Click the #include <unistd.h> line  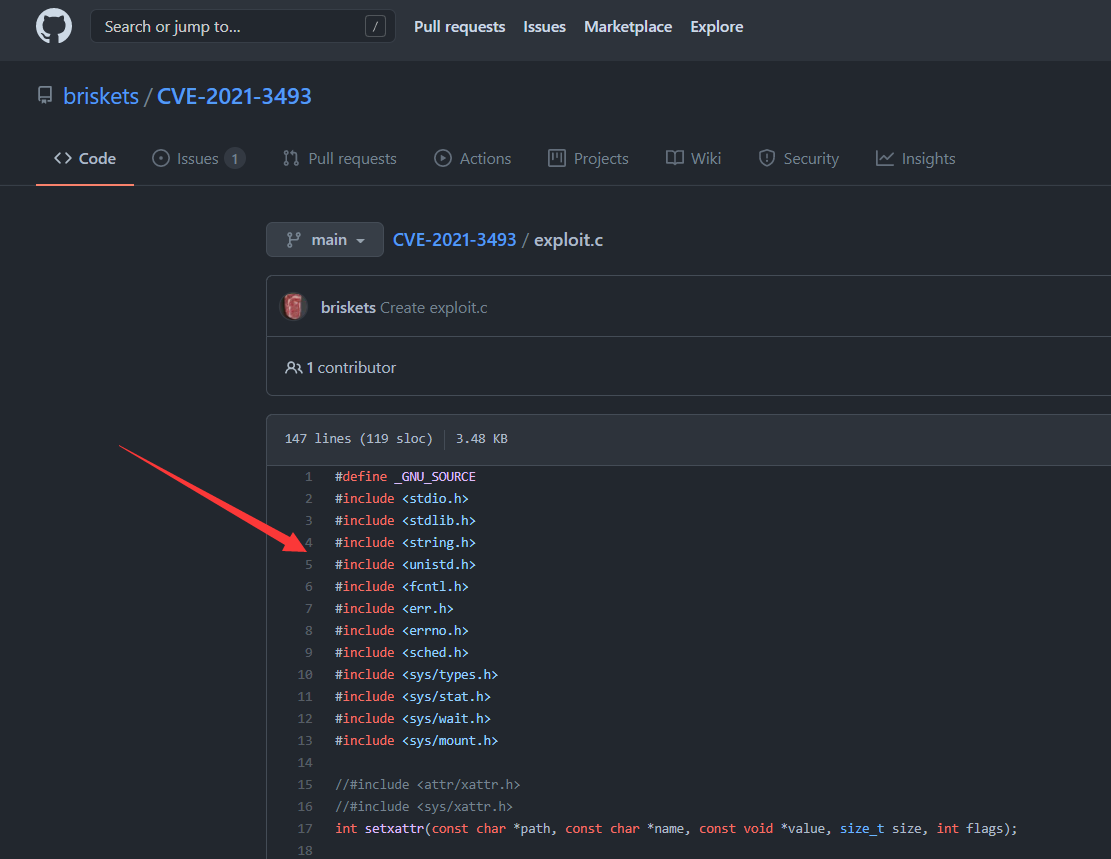click(405, 564)
